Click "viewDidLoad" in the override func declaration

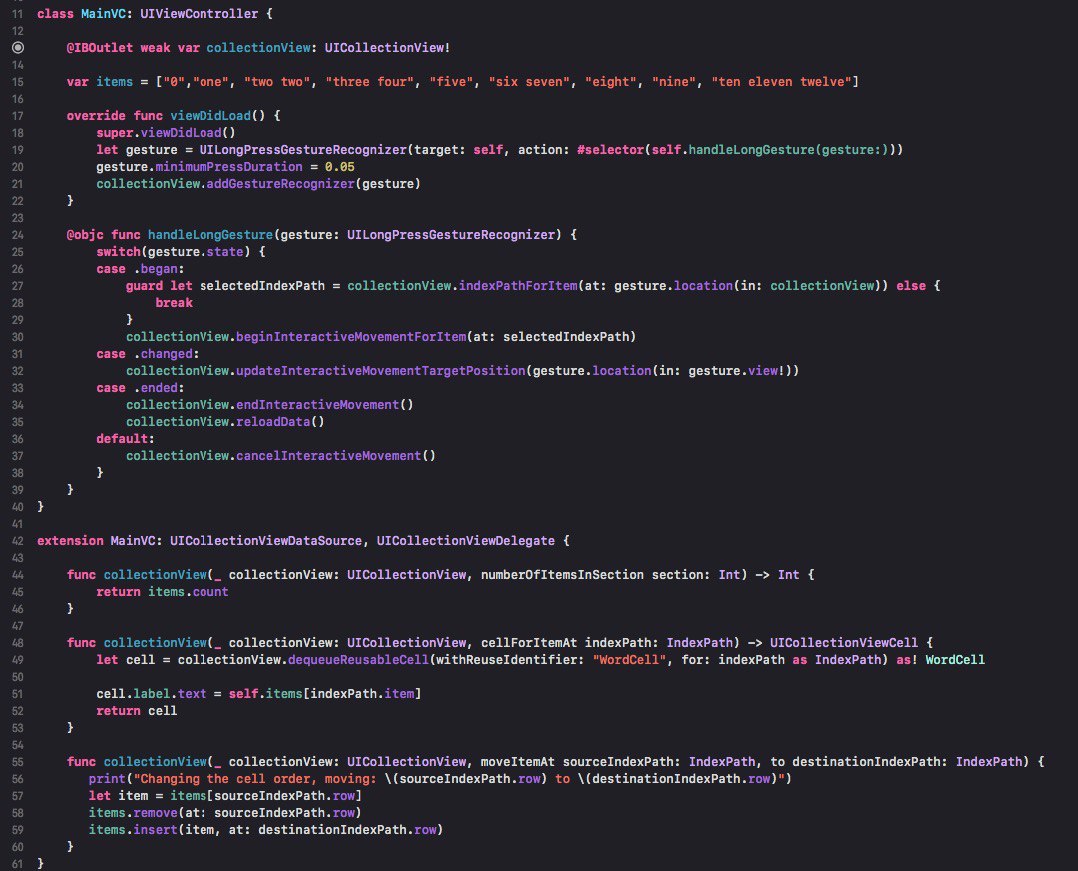click(210, 115)
